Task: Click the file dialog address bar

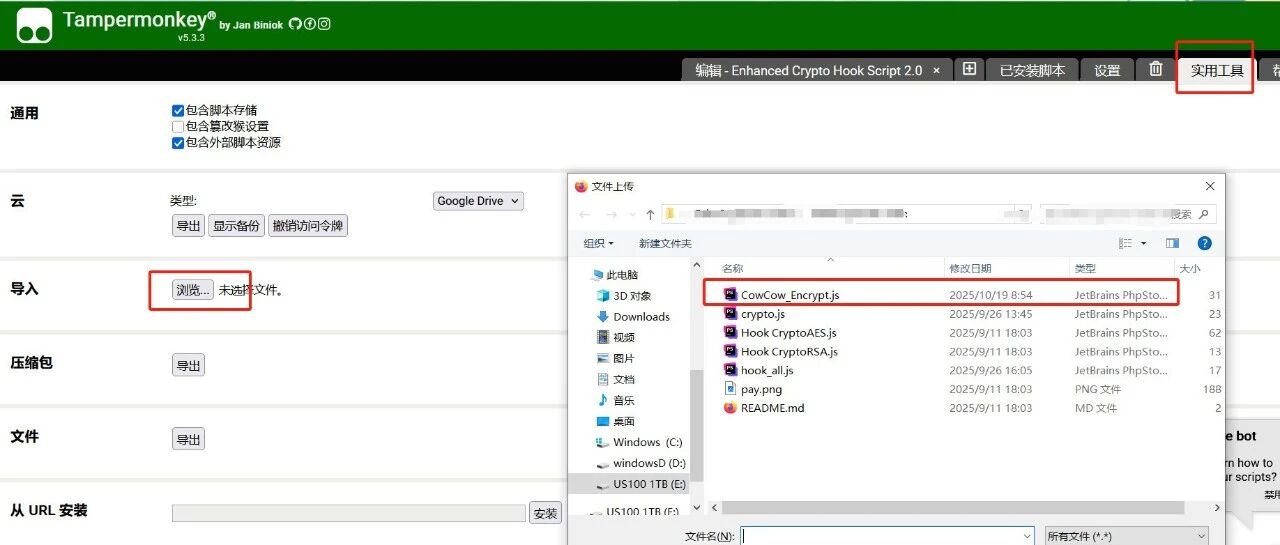Action: click(846, 214)
